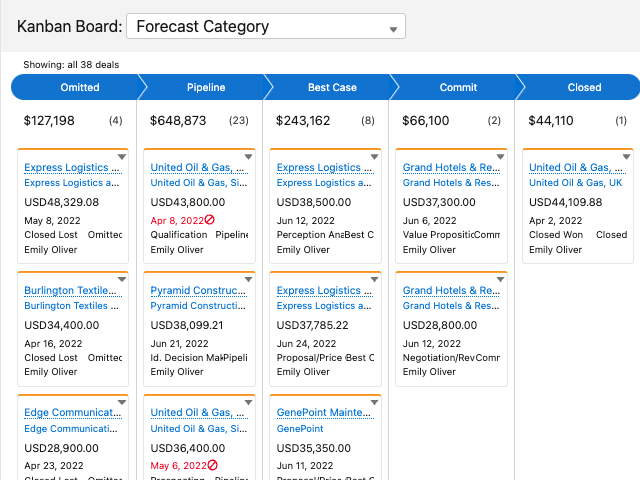Open United Oil & Gas deal in Closed column
Viewport: 640px width, 480px height.
[576, 167]
